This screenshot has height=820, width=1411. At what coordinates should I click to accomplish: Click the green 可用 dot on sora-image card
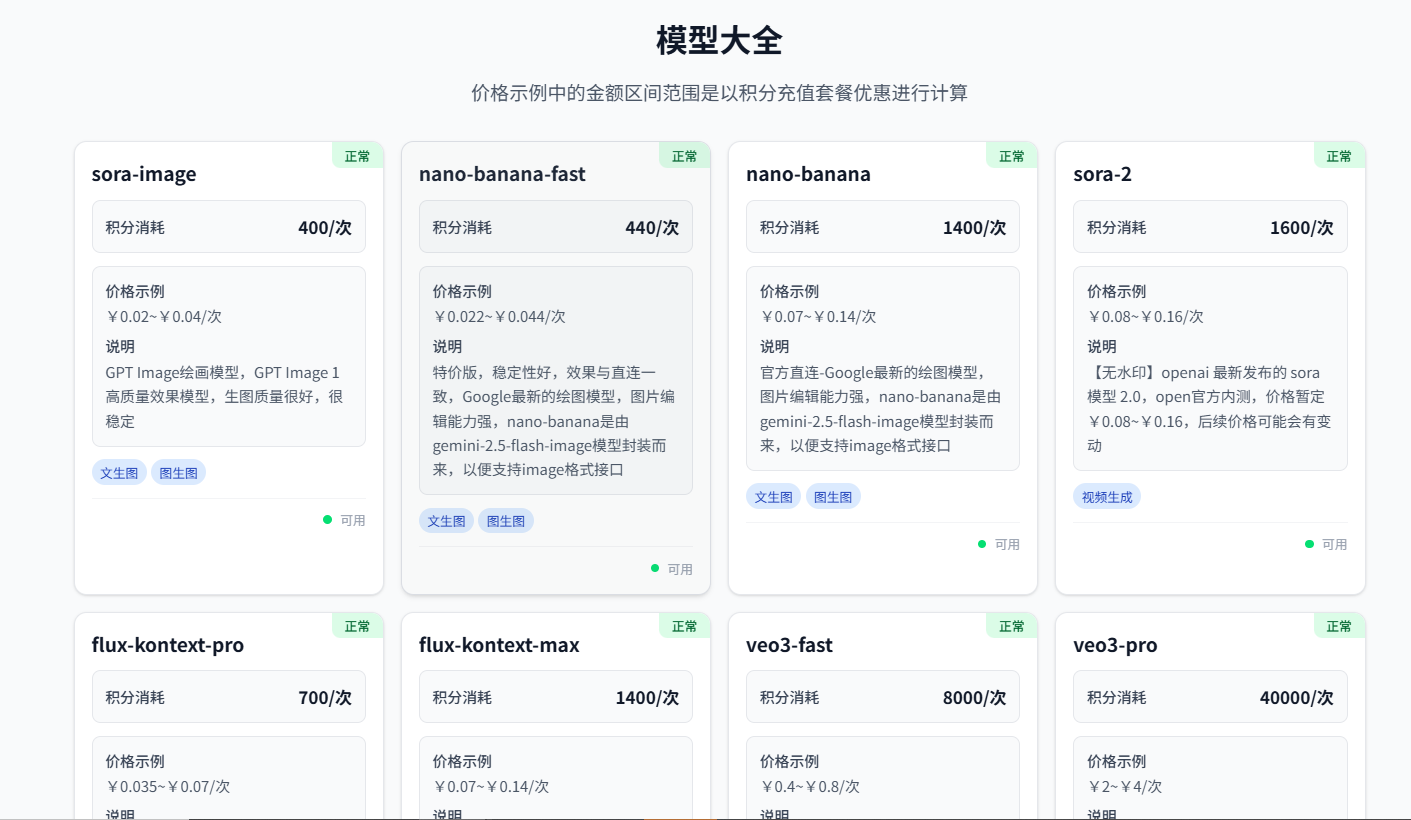coord(327,520)
